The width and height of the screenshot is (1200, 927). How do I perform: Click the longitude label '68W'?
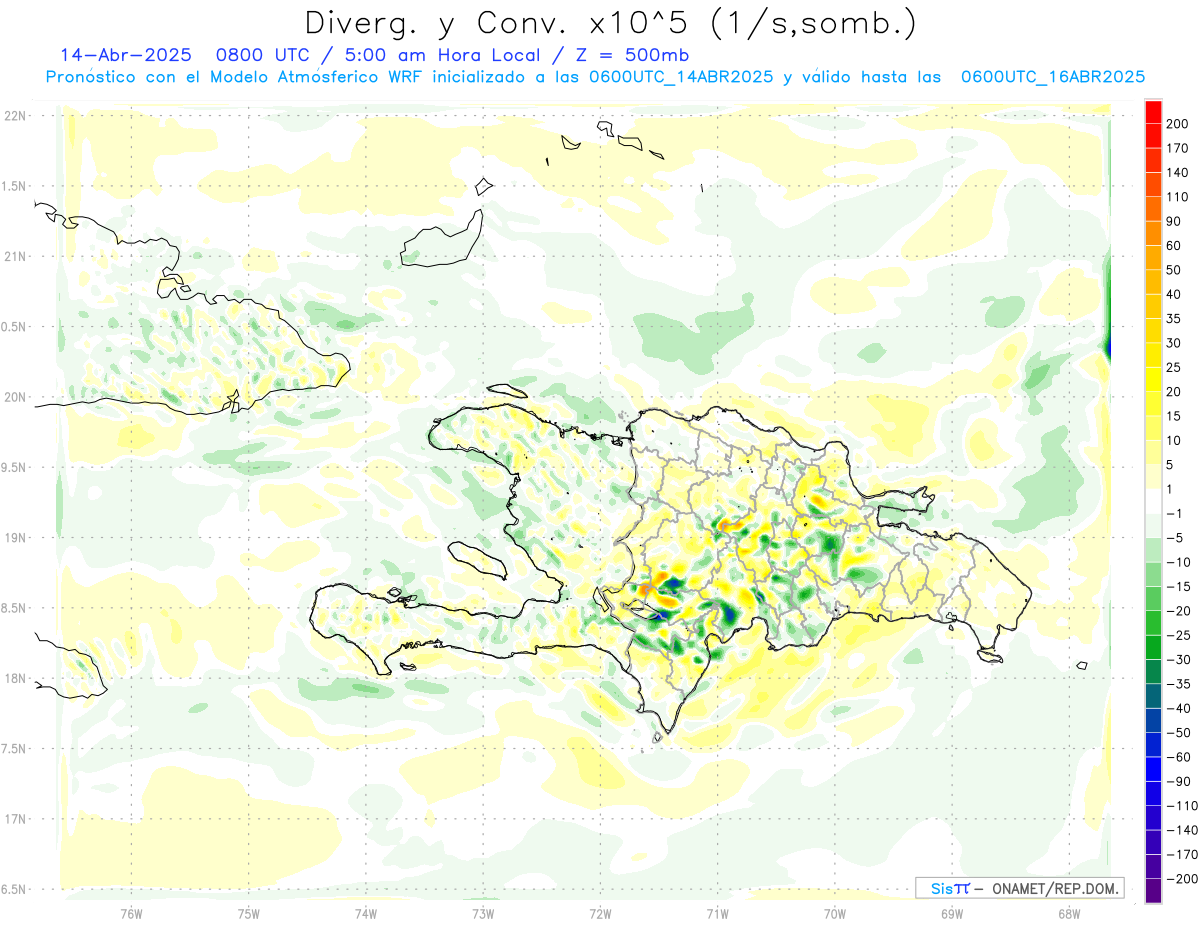pos(1069,913)
